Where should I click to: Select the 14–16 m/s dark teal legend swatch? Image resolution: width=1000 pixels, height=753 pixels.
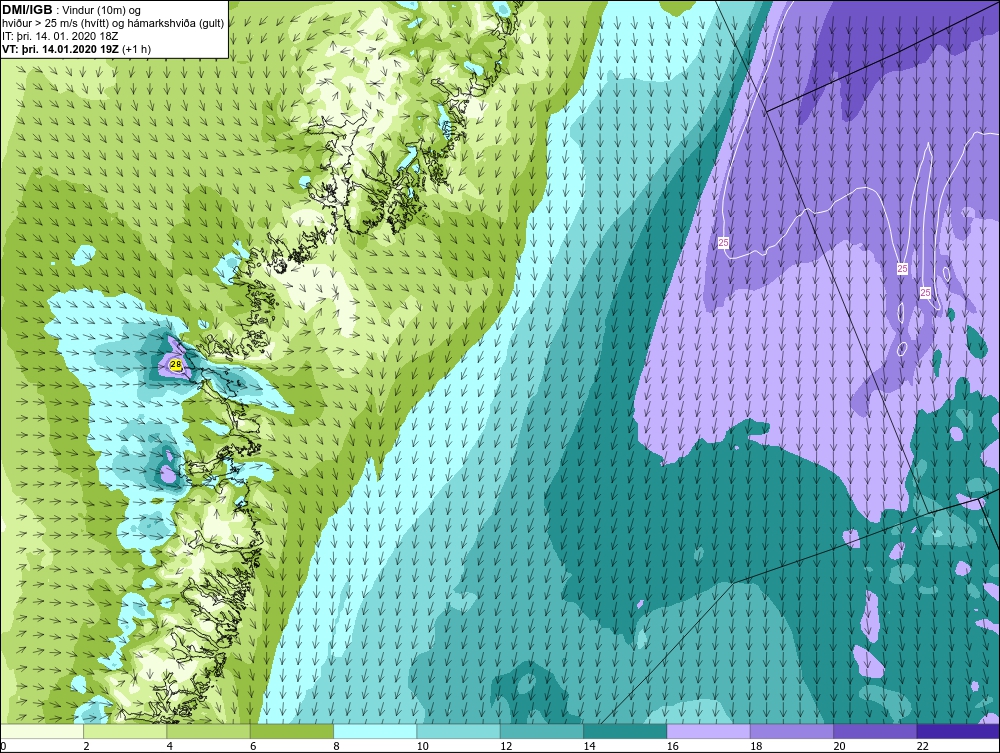[625, 731]
